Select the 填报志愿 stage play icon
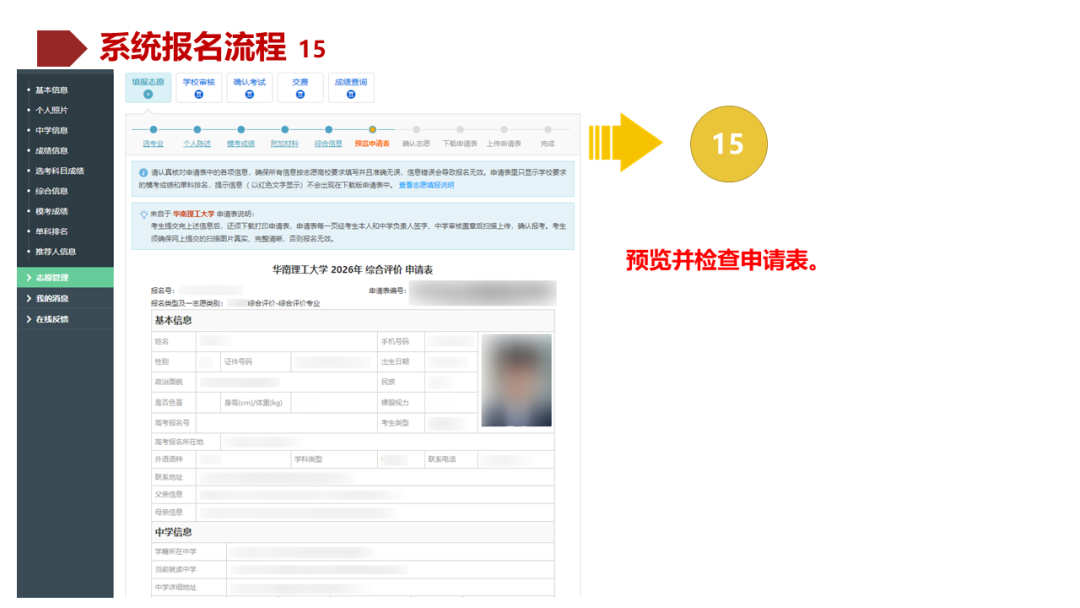 [148, 94]
